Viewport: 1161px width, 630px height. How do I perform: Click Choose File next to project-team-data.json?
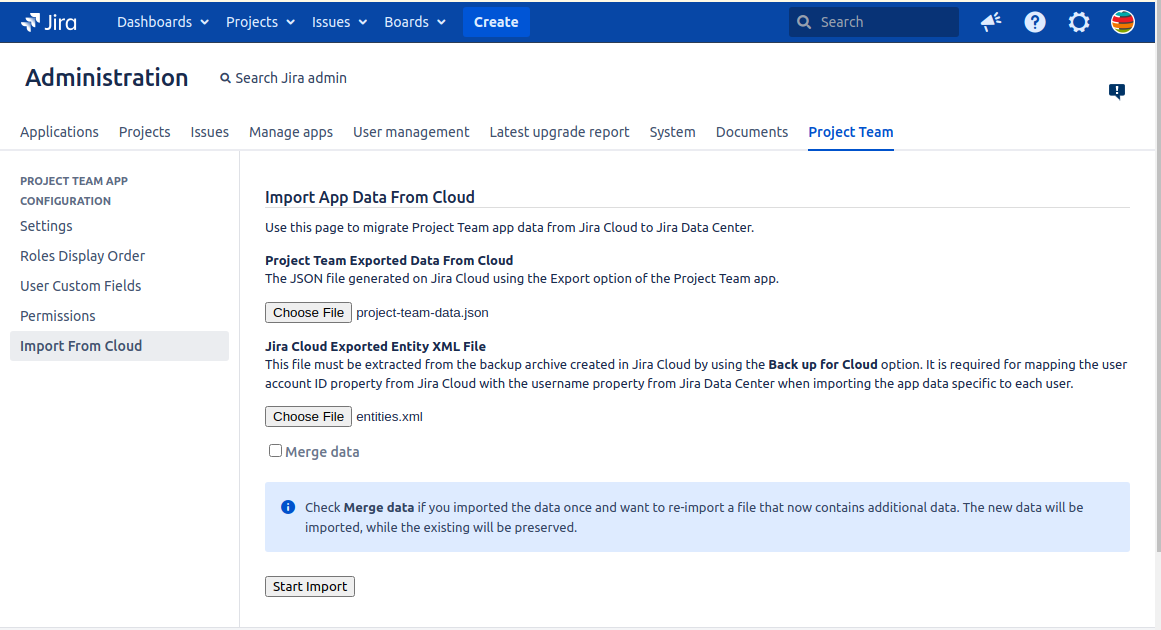[309, 313]
